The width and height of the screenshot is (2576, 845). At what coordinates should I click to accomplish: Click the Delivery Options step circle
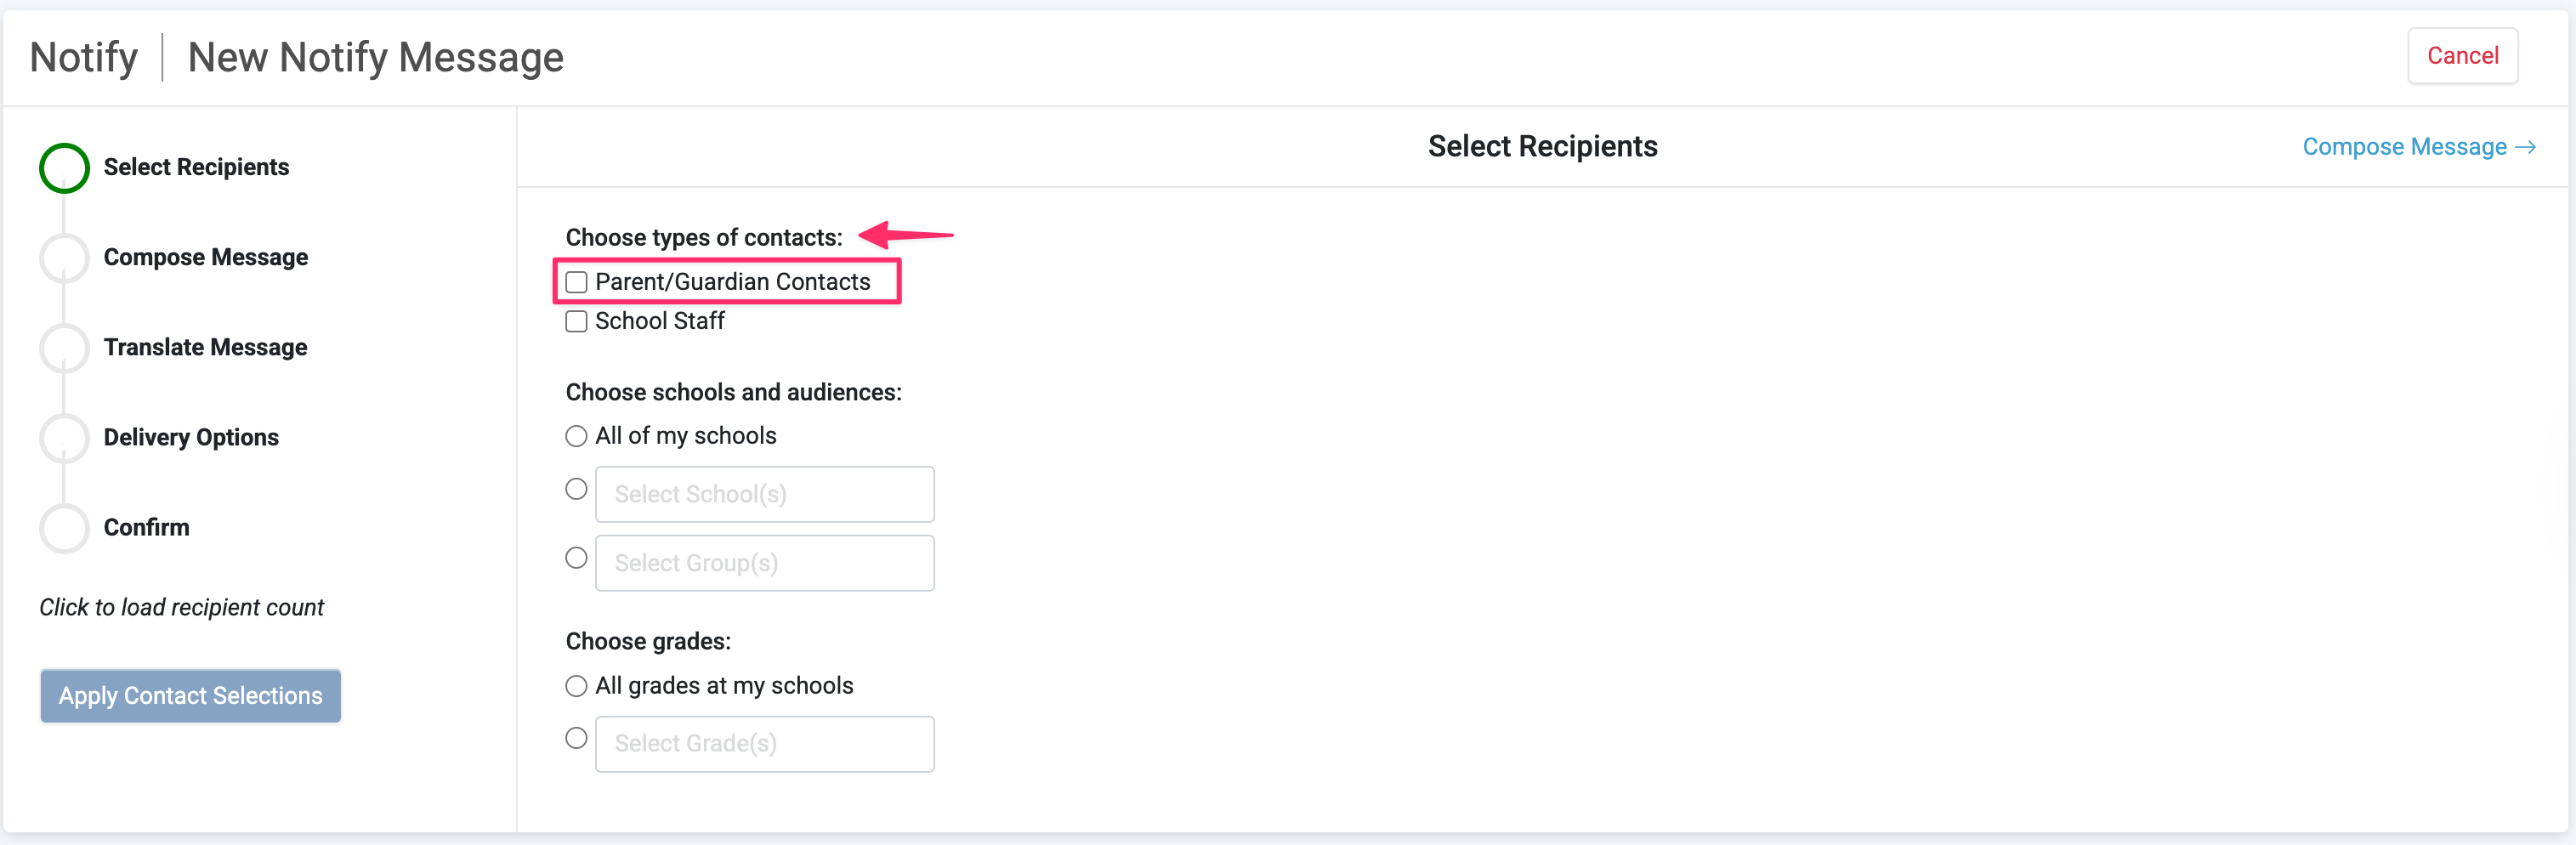64,438
